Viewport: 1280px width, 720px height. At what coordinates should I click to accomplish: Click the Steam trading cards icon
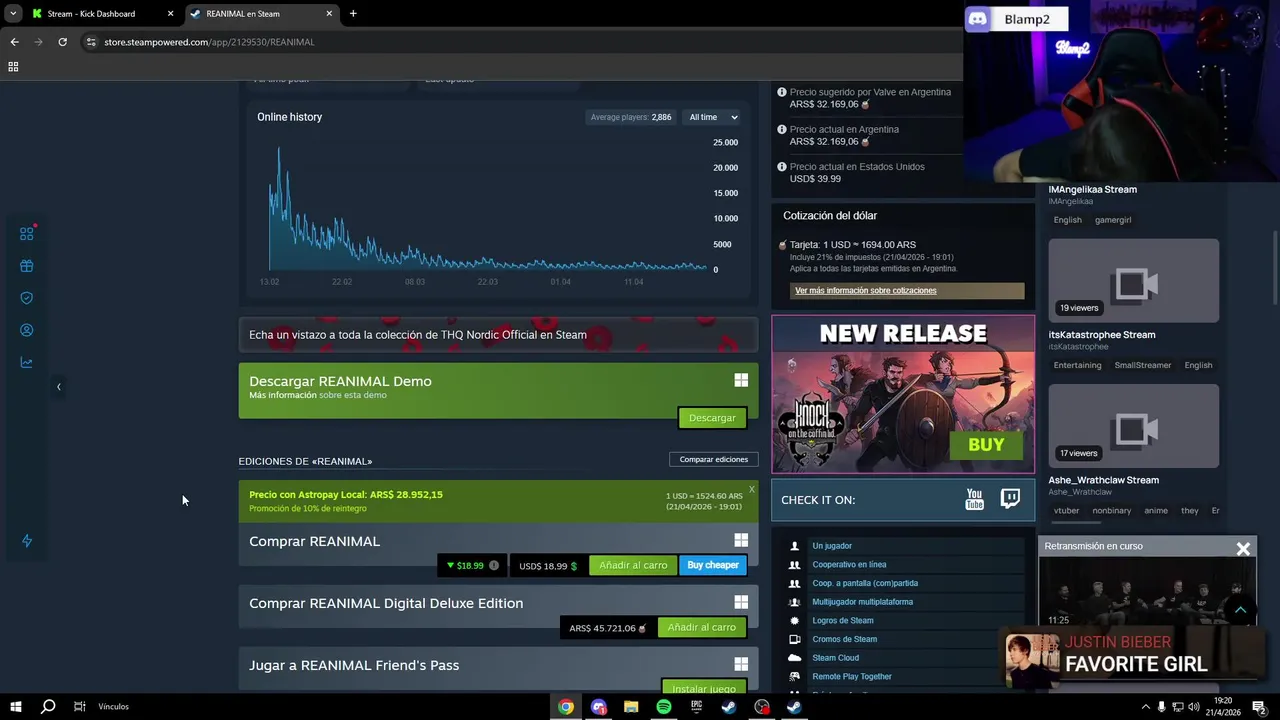pyautogui.click(x=795, y=639)
